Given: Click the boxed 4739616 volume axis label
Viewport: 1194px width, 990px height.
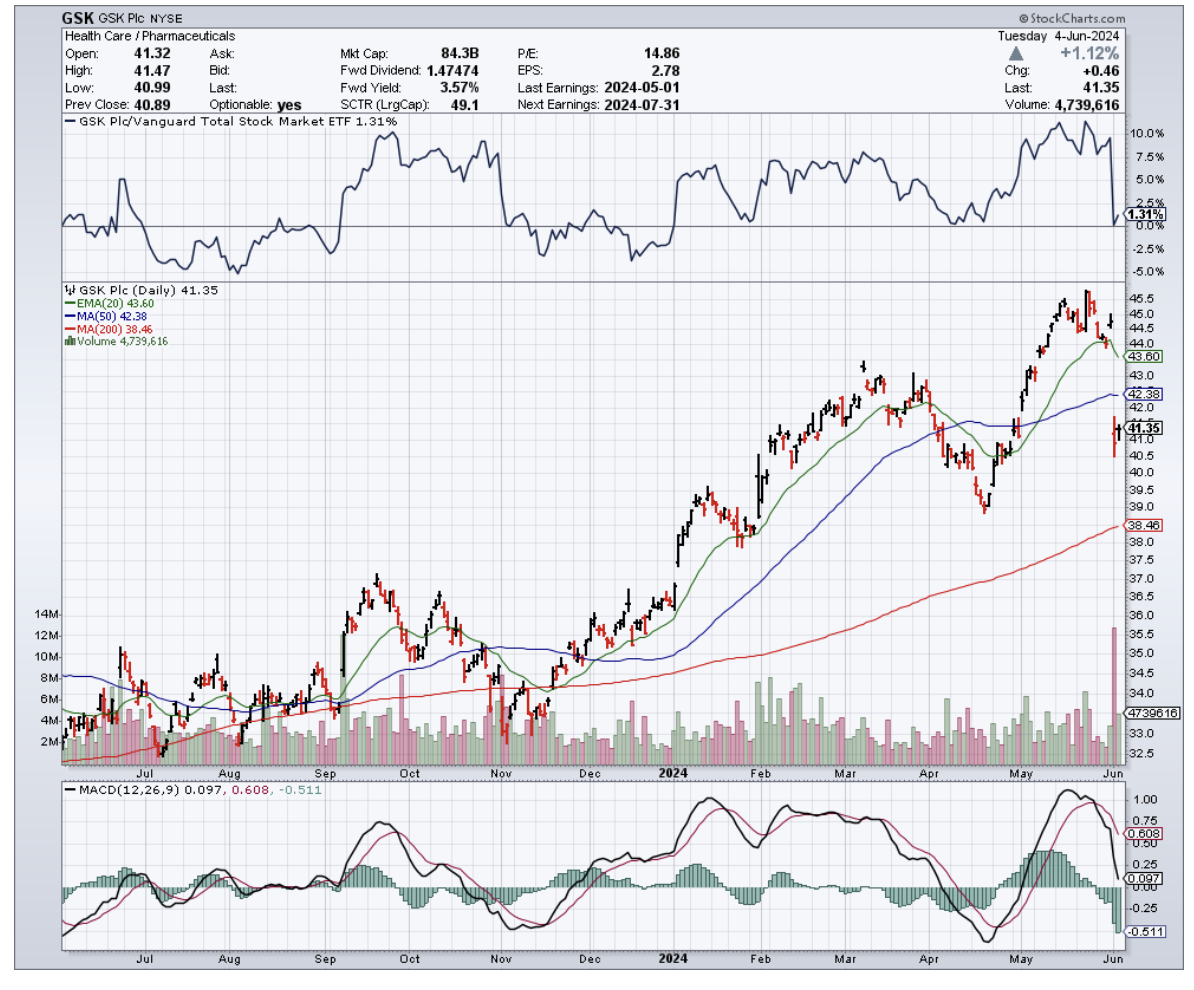Looking at the screenshot, I should [1152, 714].
